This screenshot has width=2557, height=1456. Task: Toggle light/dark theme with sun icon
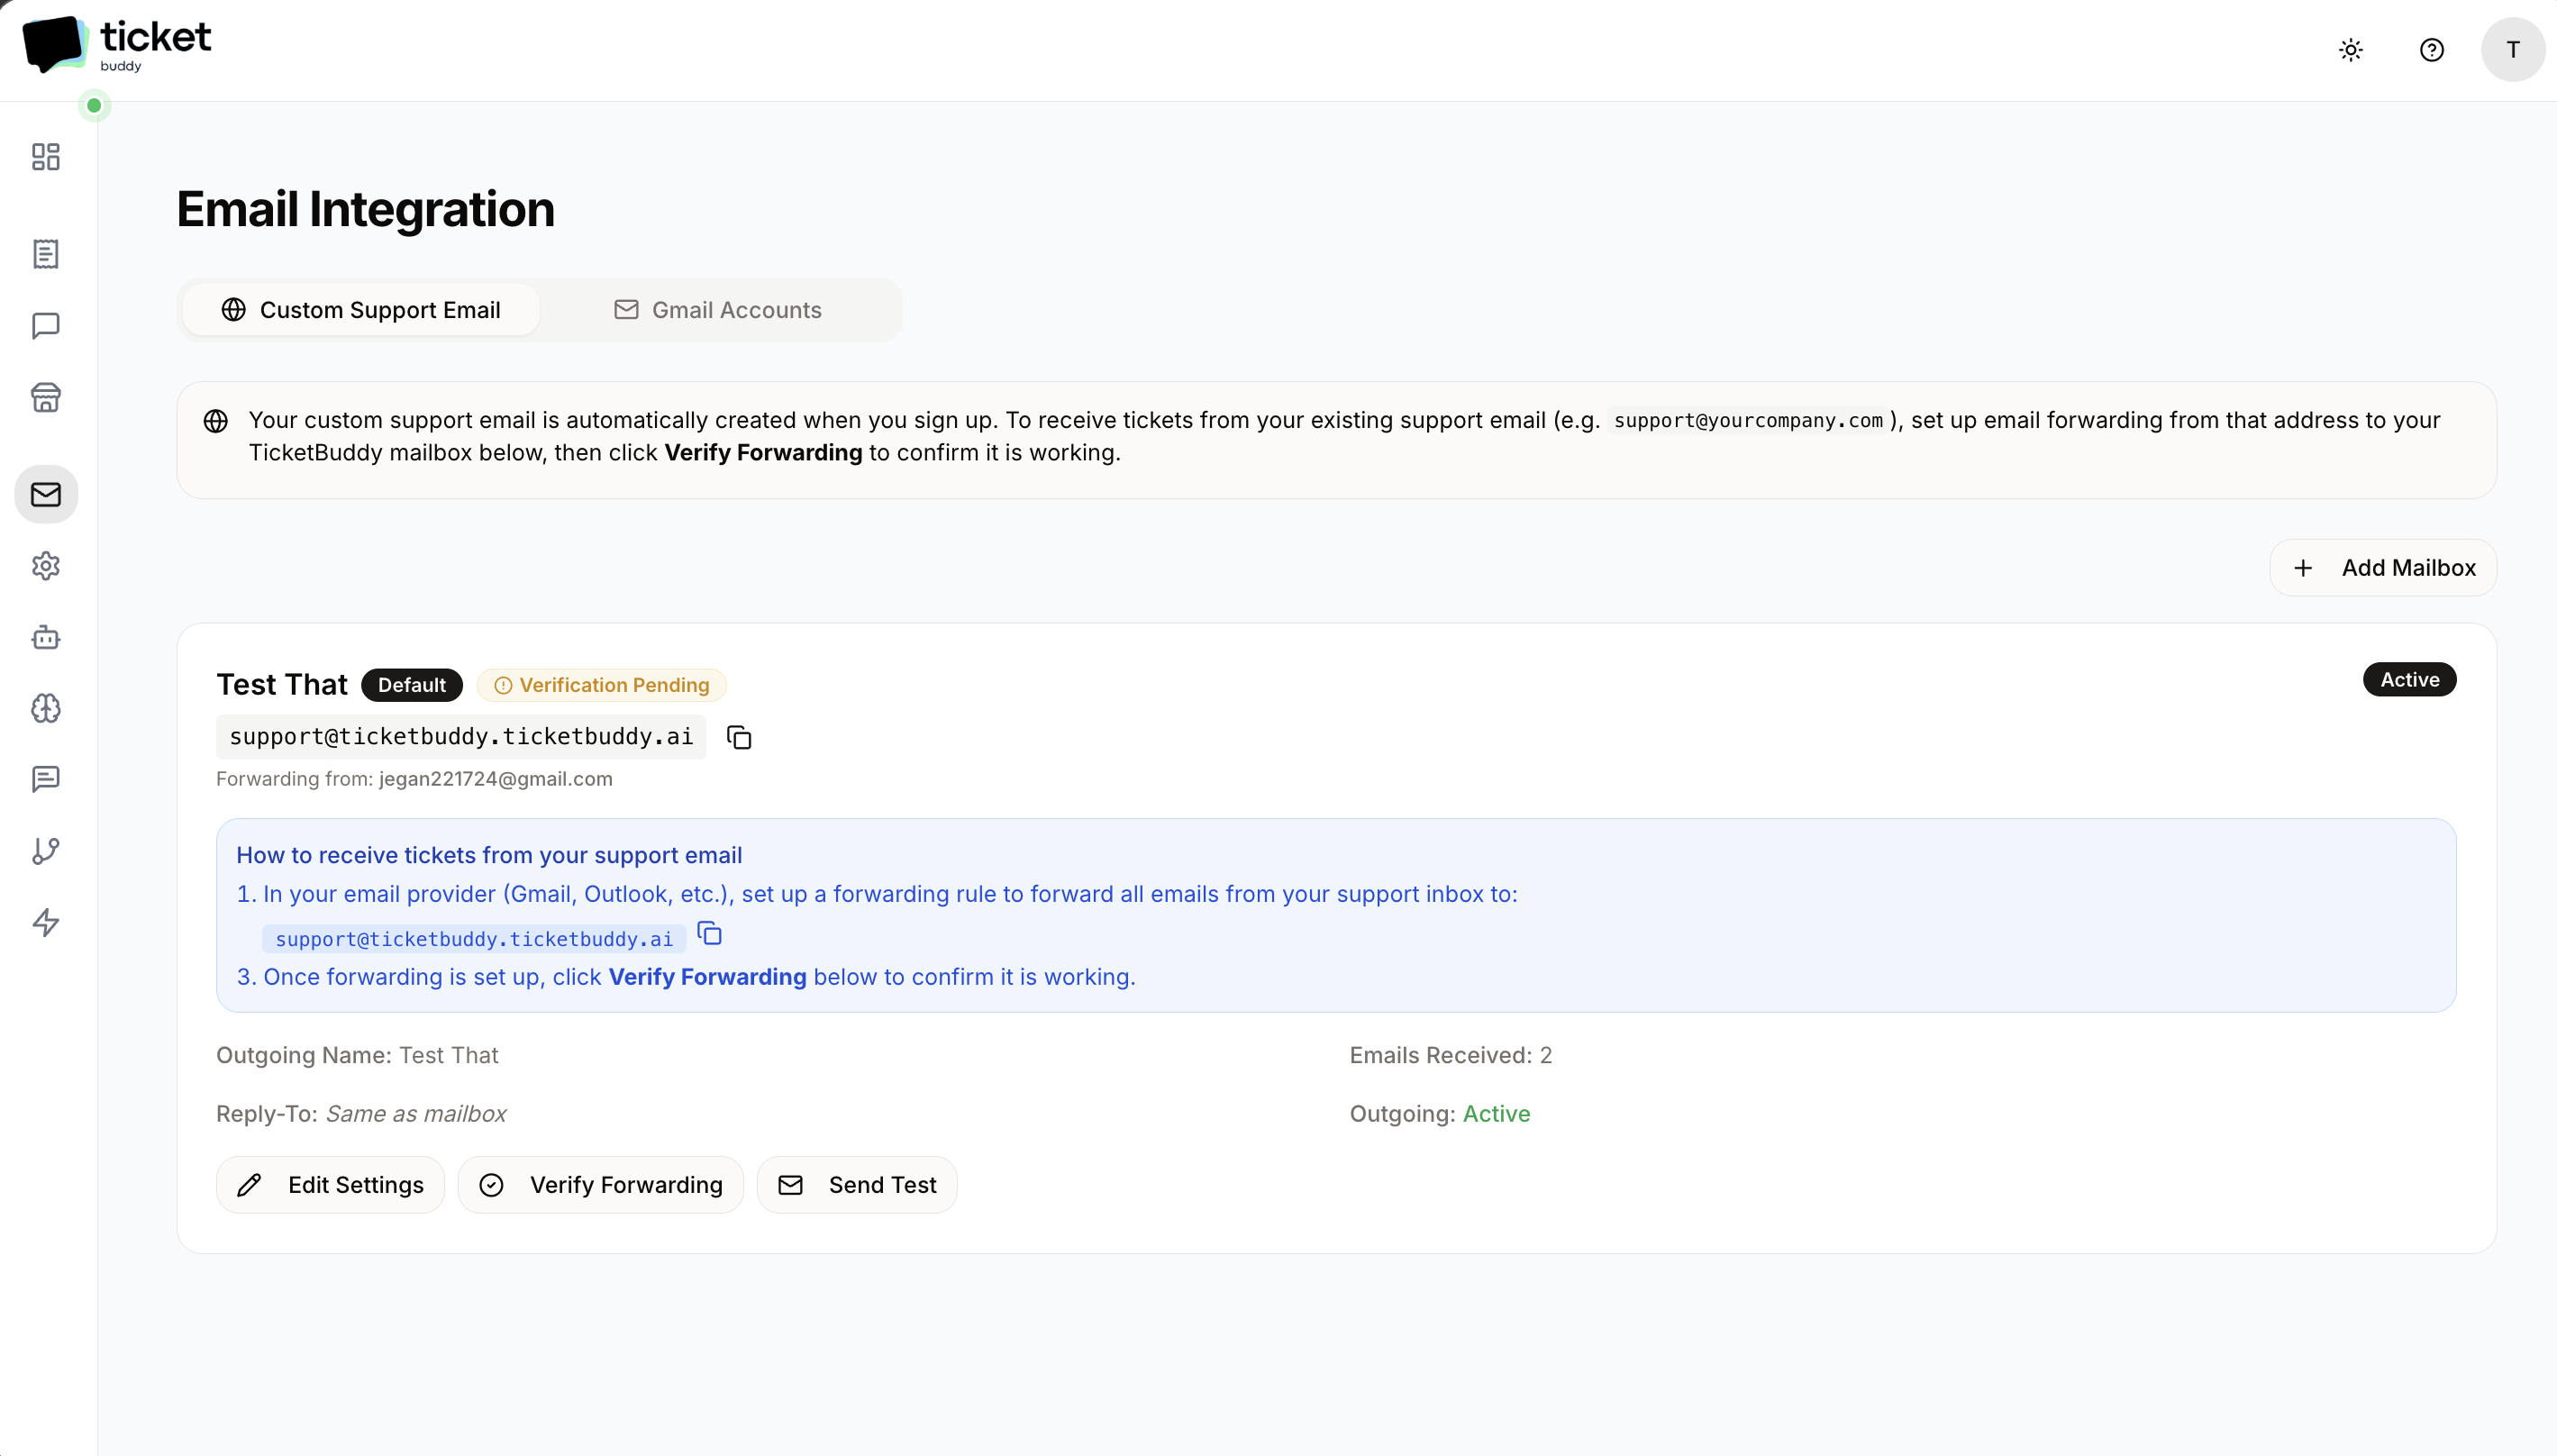coord(2350,49)
